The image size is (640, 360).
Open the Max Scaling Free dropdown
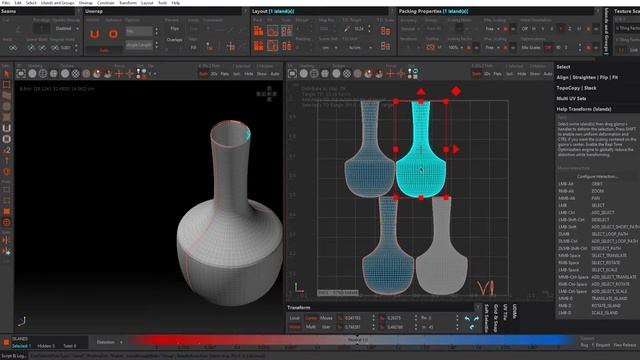pyautogui.click(x=492, y=48)
